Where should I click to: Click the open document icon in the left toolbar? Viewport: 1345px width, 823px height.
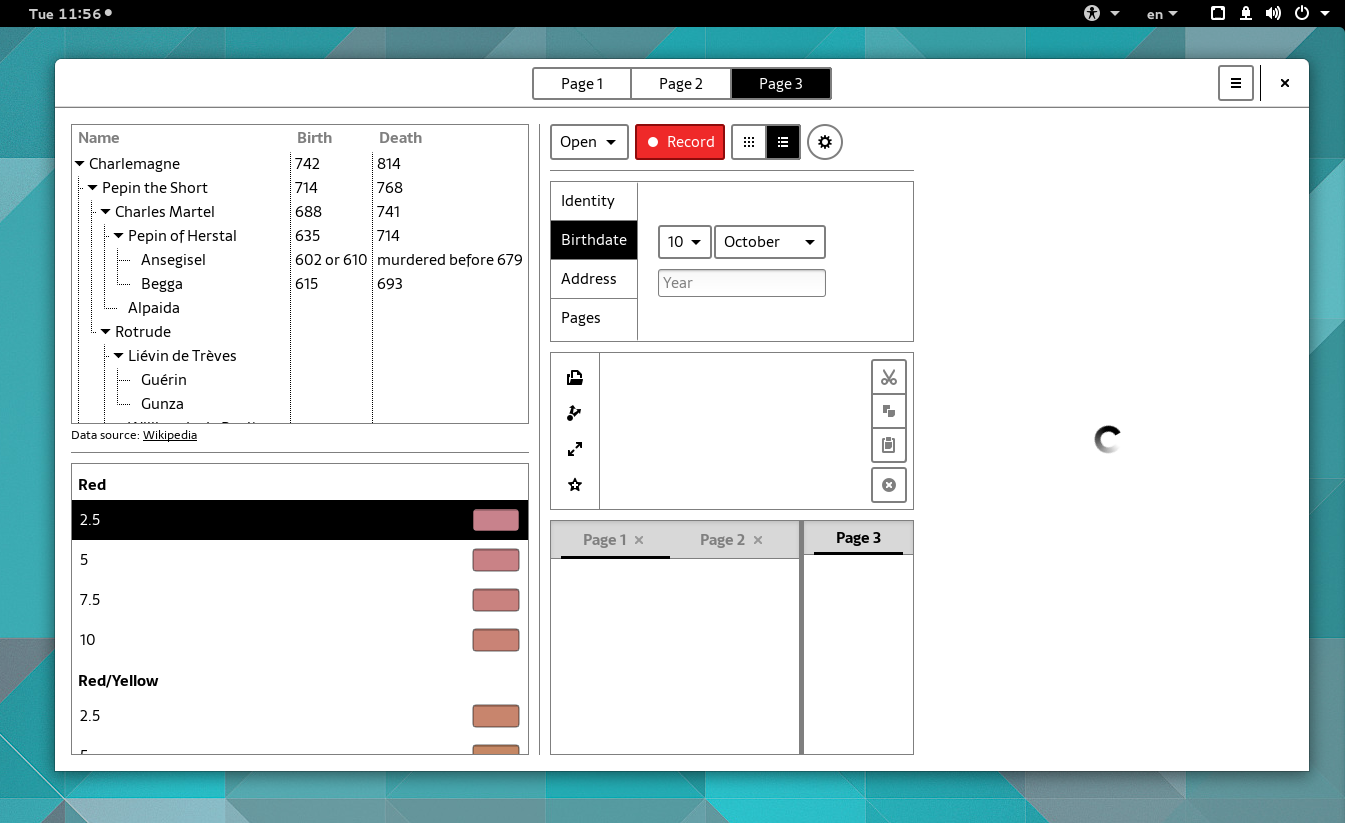[x=575, y=378]
